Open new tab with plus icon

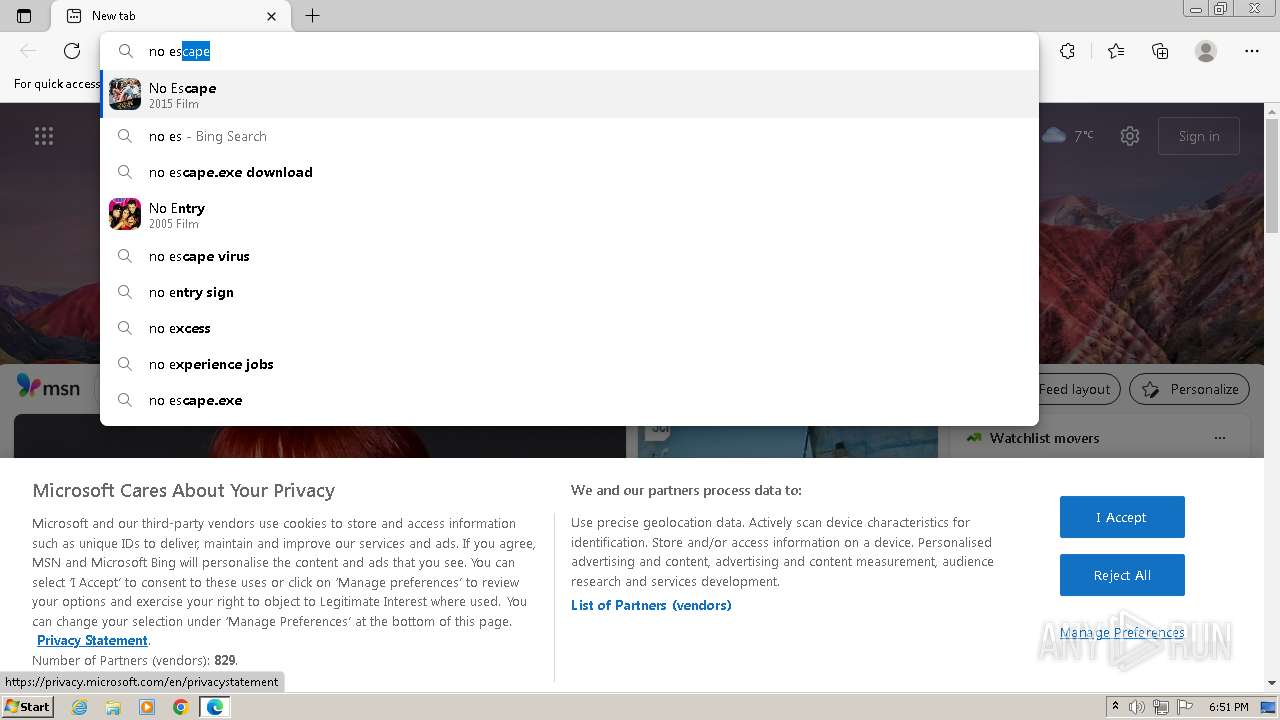[312, 16]
